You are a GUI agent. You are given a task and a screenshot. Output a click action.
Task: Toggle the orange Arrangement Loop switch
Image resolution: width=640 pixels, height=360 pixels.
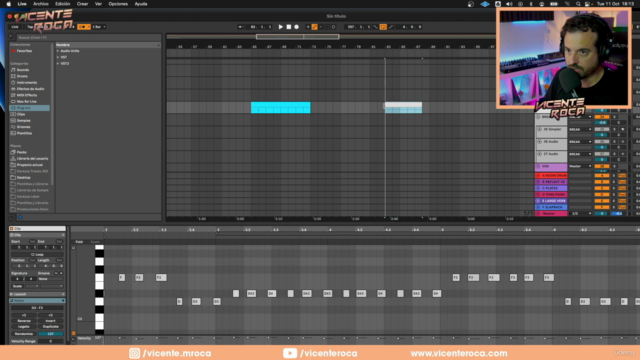coord(383,27)
